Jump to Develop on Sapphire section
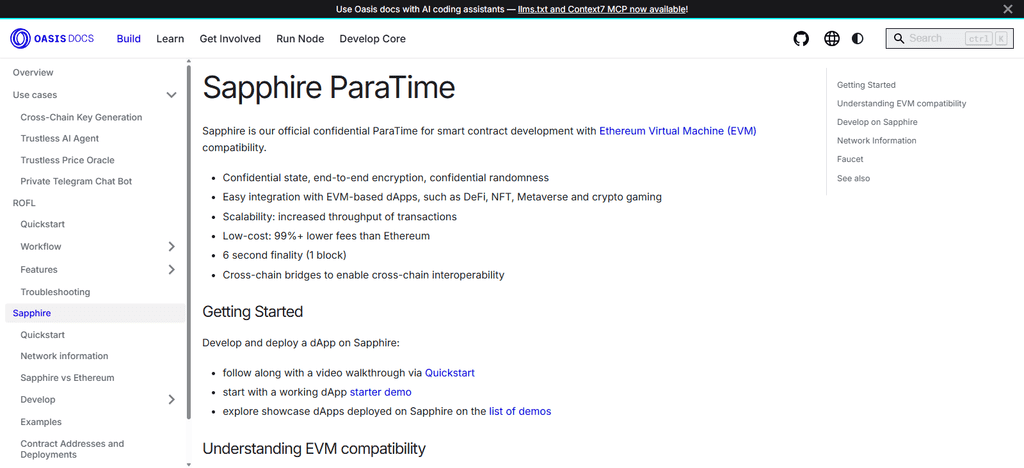The image size is (1024, 468). (877, 122)
